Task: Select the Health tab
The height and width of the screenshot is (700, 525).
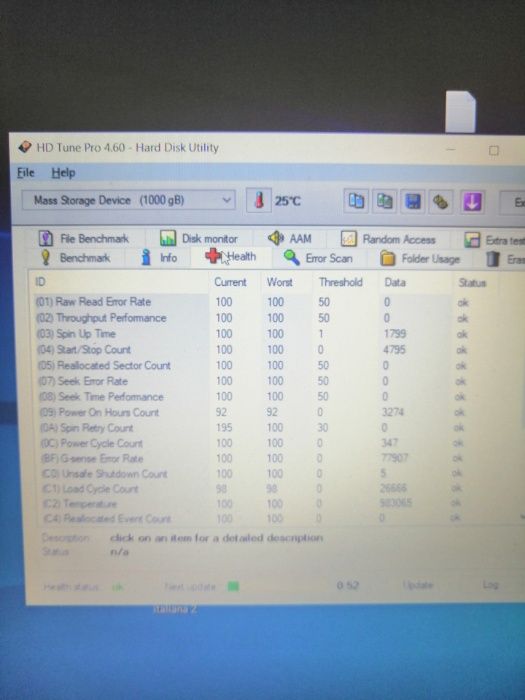Action: (231, 257)
